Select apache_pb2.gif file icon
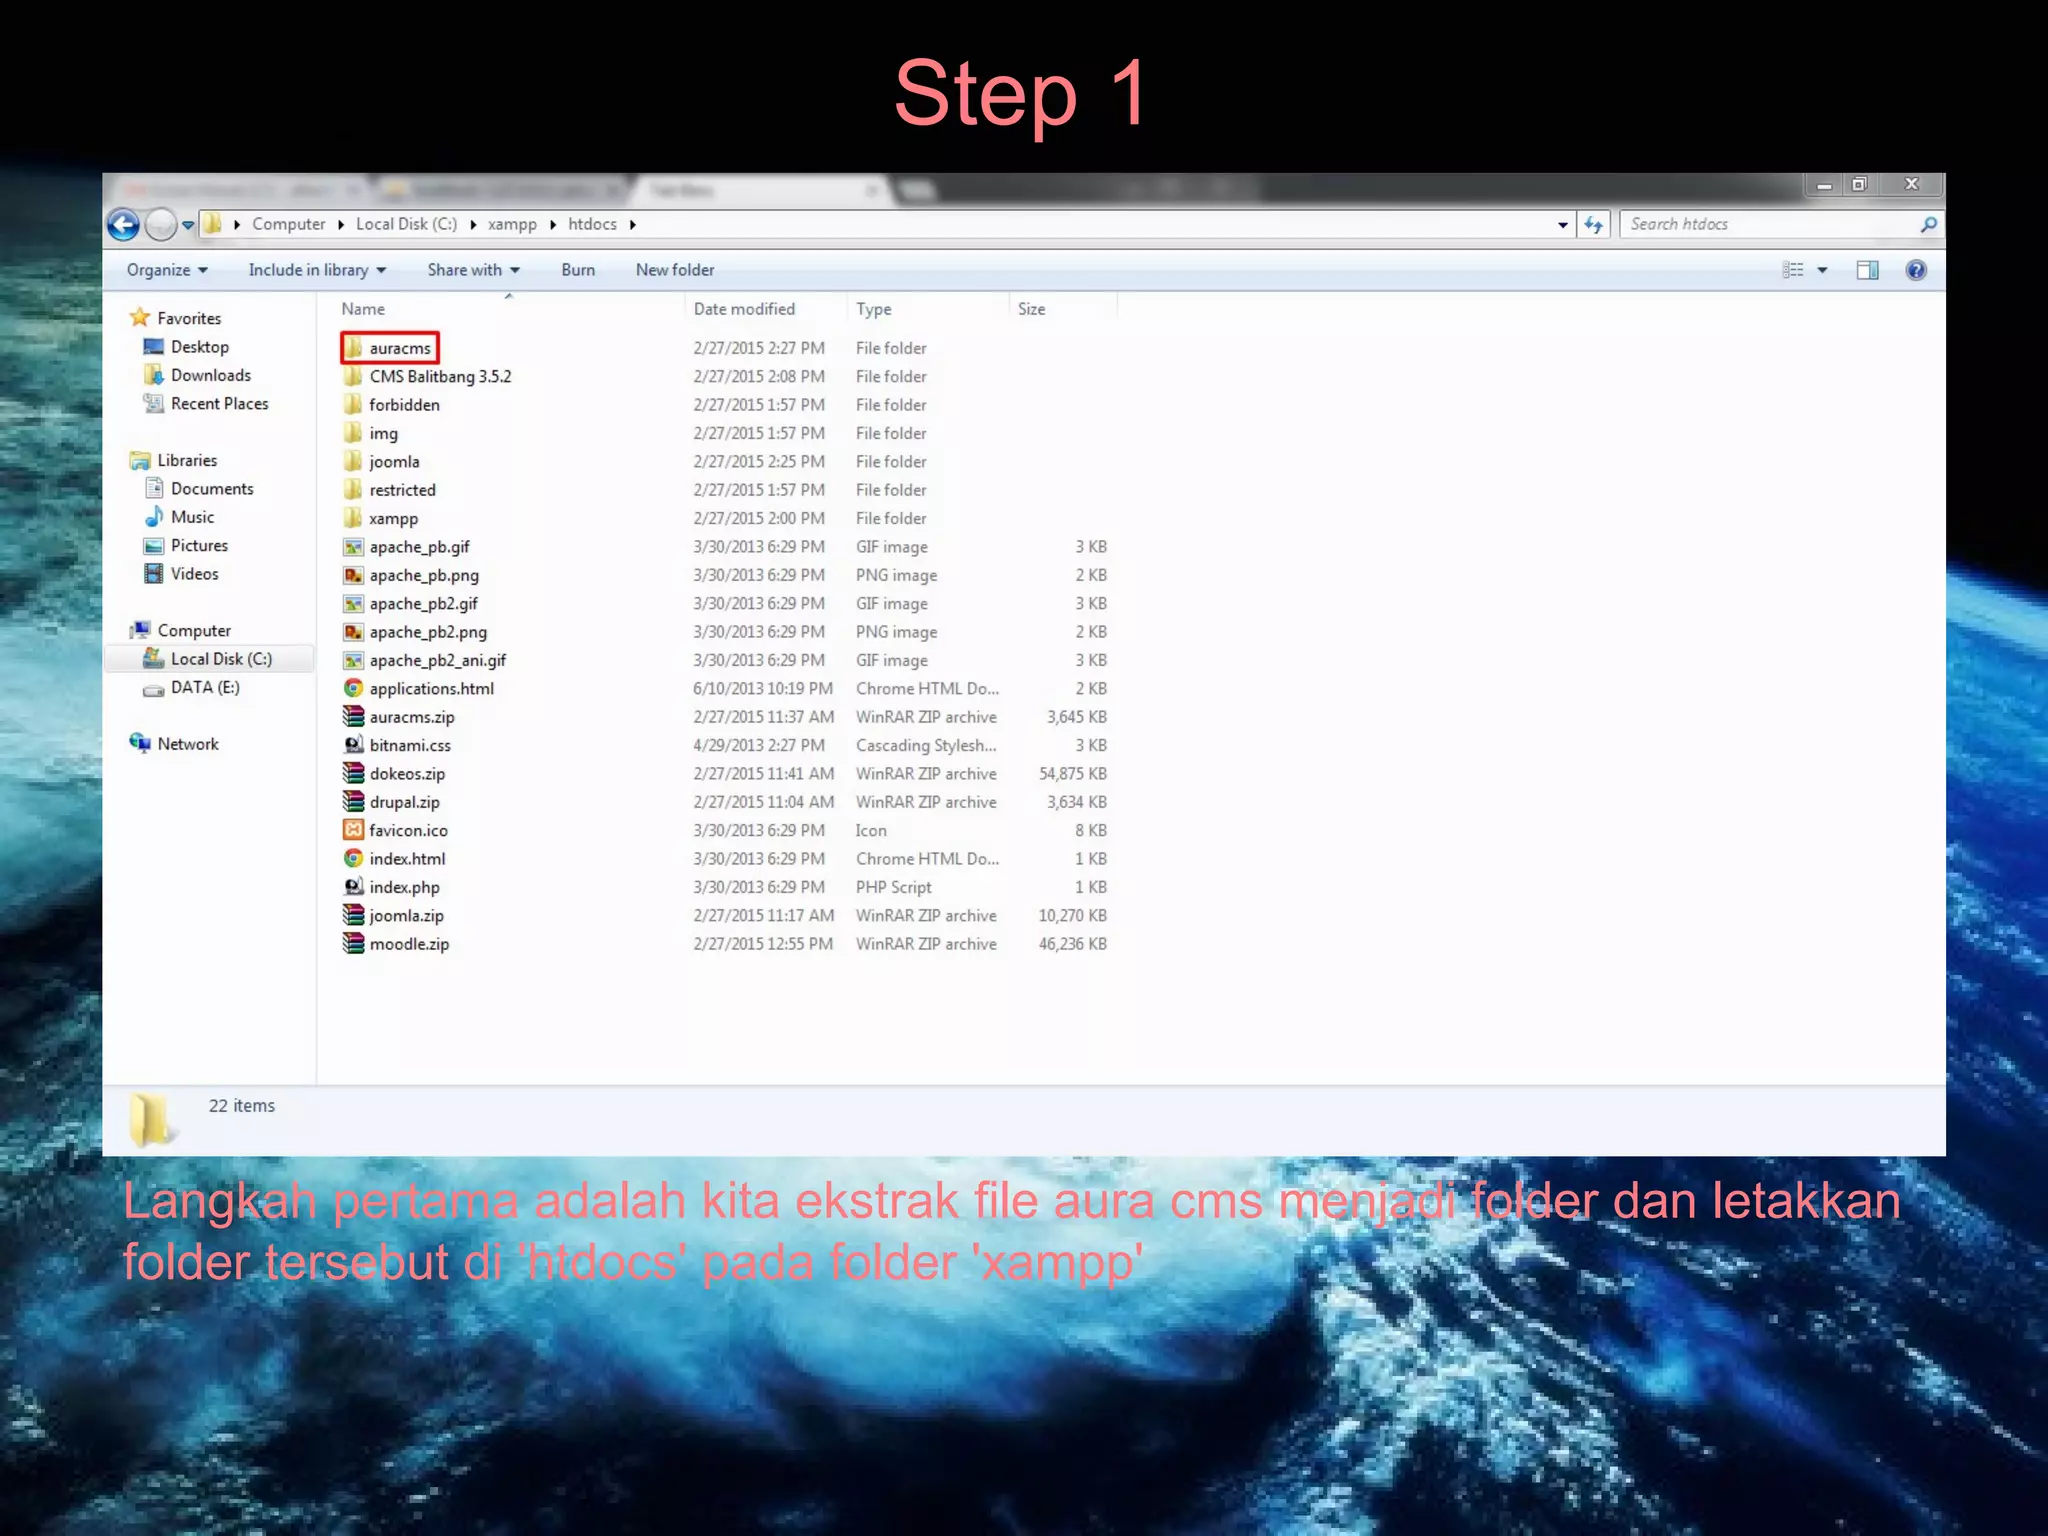This screenshot has width=2048, height=1536. (x=353, y=603)
